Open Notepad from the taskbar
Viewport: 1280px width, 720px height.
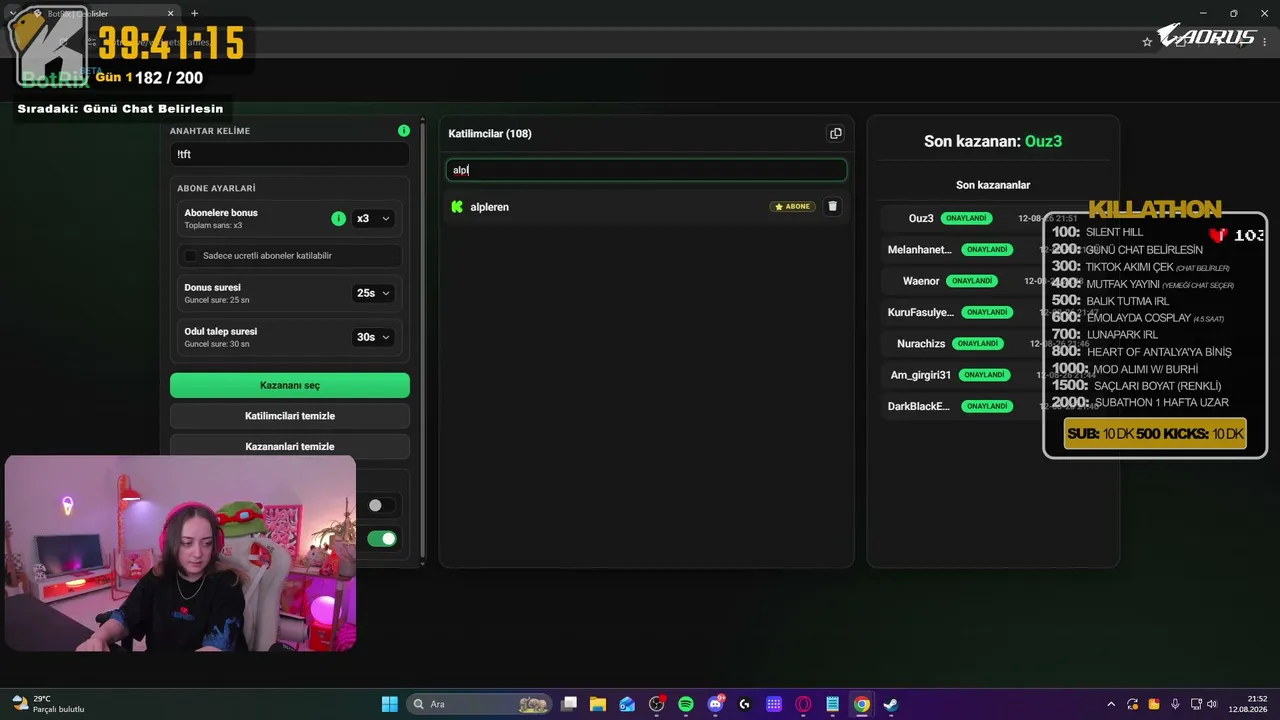tap(832, 704)
